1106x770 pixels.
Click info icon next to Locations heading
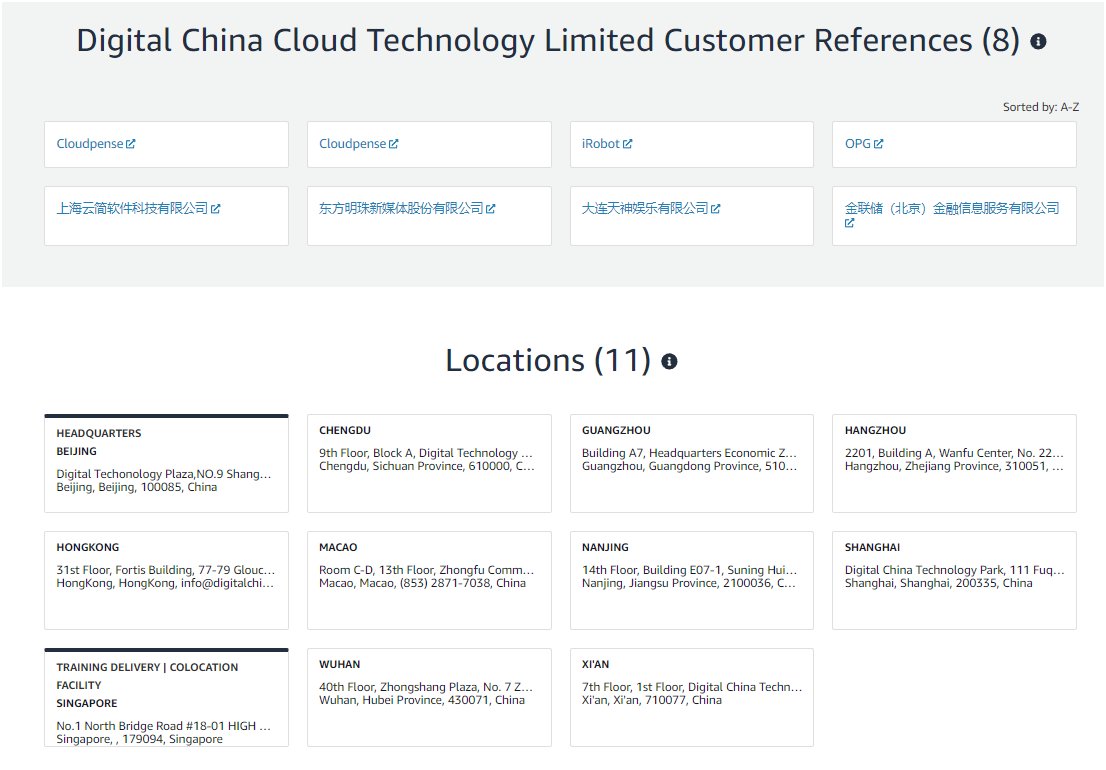tap(669, 362)
